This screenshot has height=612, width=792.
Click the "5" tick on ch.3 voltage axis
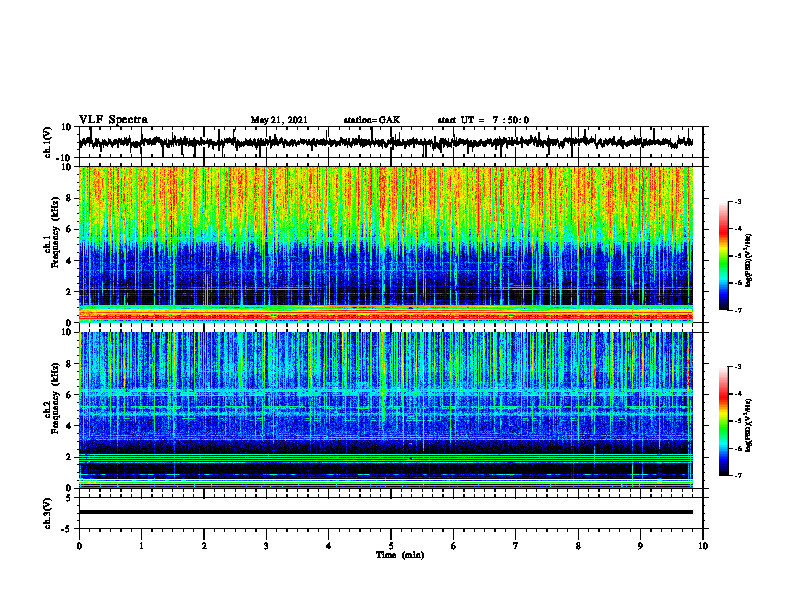coord(69,498)
